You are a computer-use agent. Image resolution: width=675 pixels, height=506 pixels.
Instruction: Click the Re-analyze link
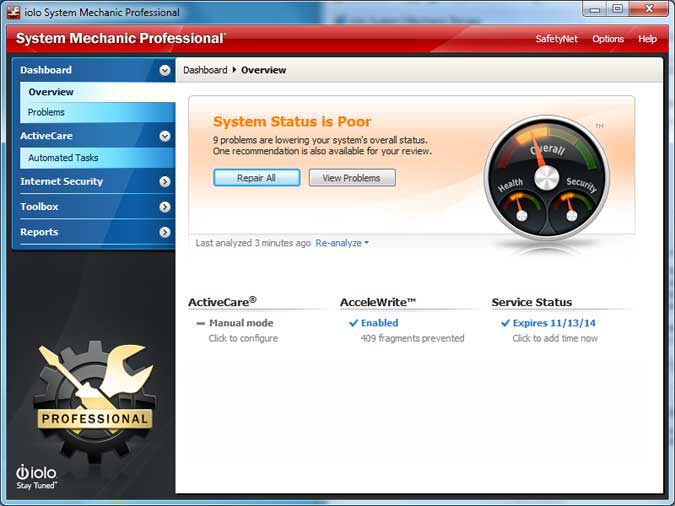pyautogui.click(x=338, y=243)
